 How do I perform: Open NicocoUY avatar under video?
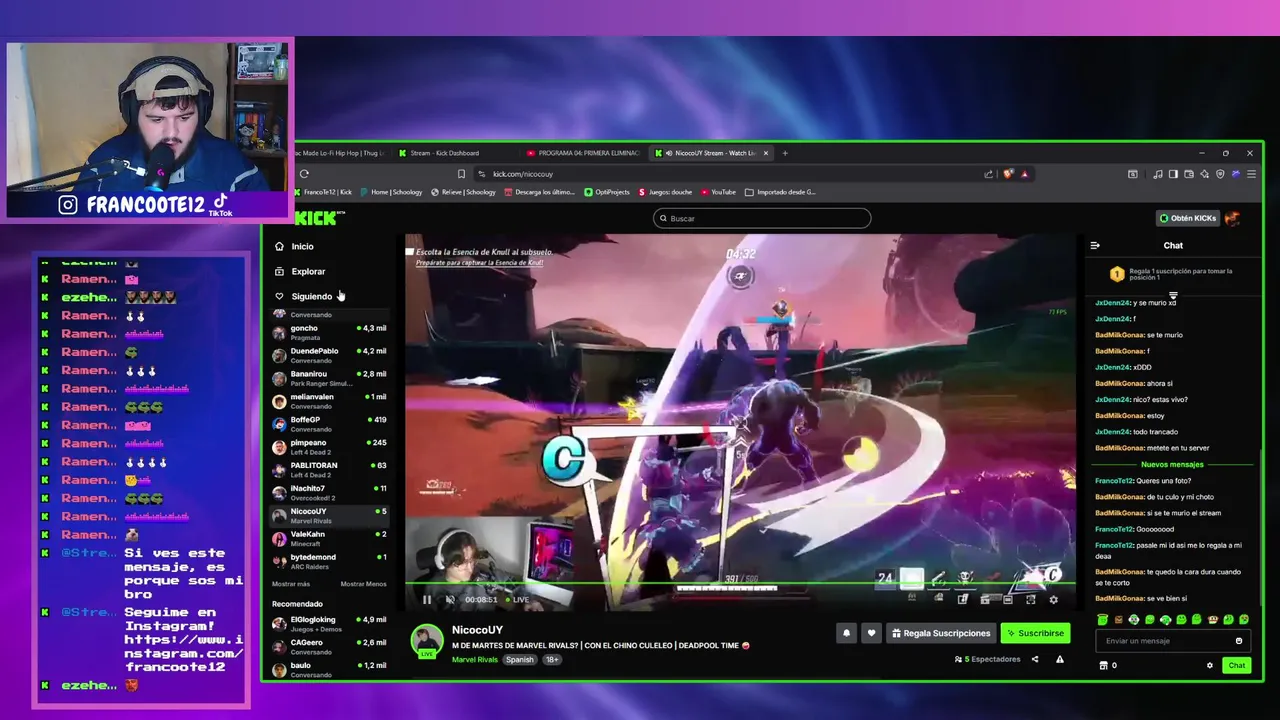click(x=427, y=641)
